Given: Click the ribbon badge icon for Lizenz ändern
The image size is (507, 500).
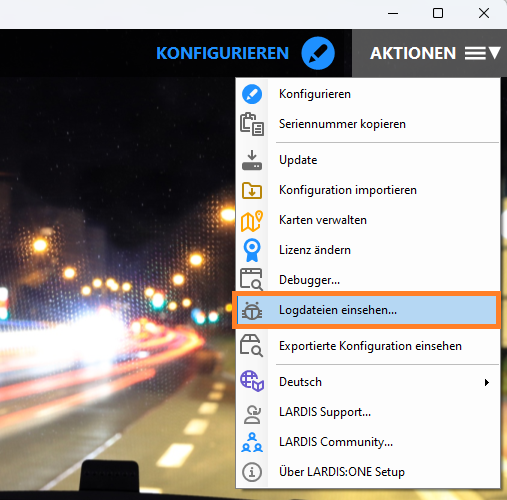Looking at the screenshot, I should (252, 250).
